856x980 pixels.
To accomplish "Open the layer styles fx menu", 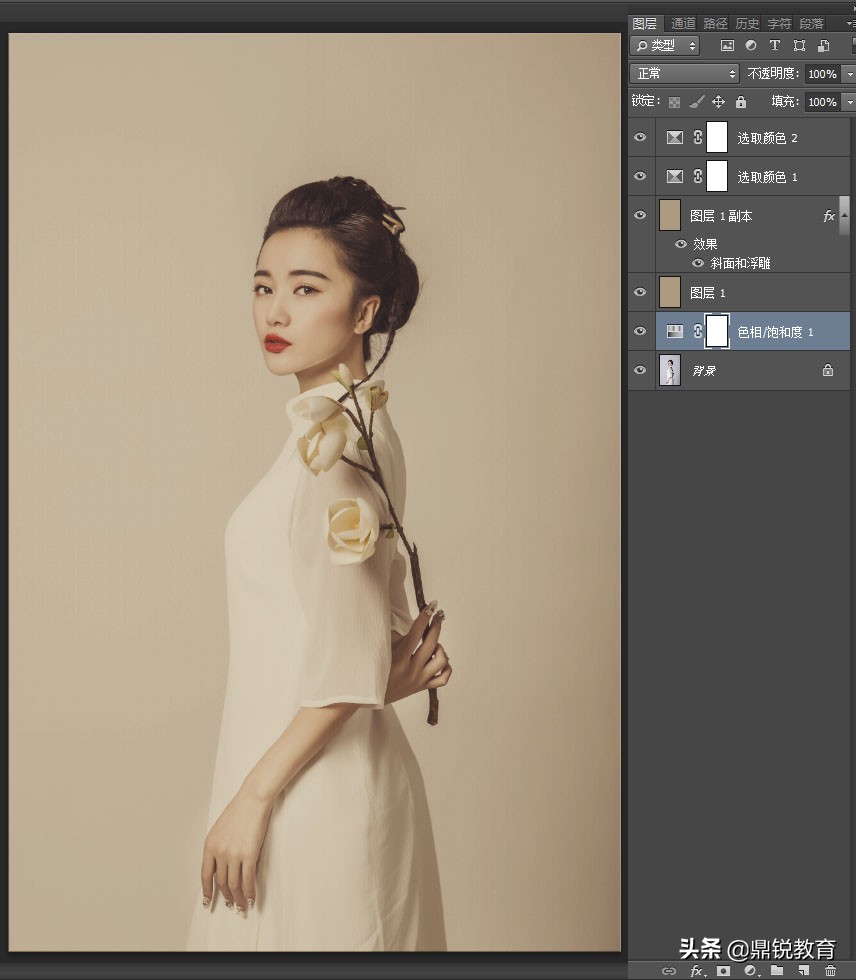I will [696, 970].
